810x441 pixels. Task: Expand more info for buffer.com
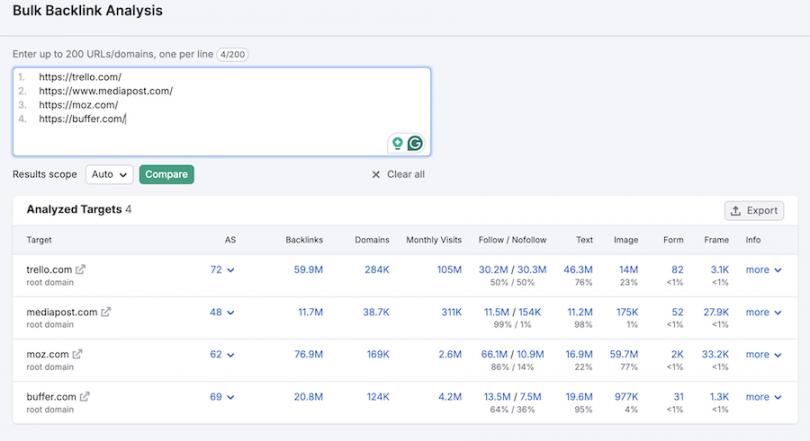(x=764, y=397)
